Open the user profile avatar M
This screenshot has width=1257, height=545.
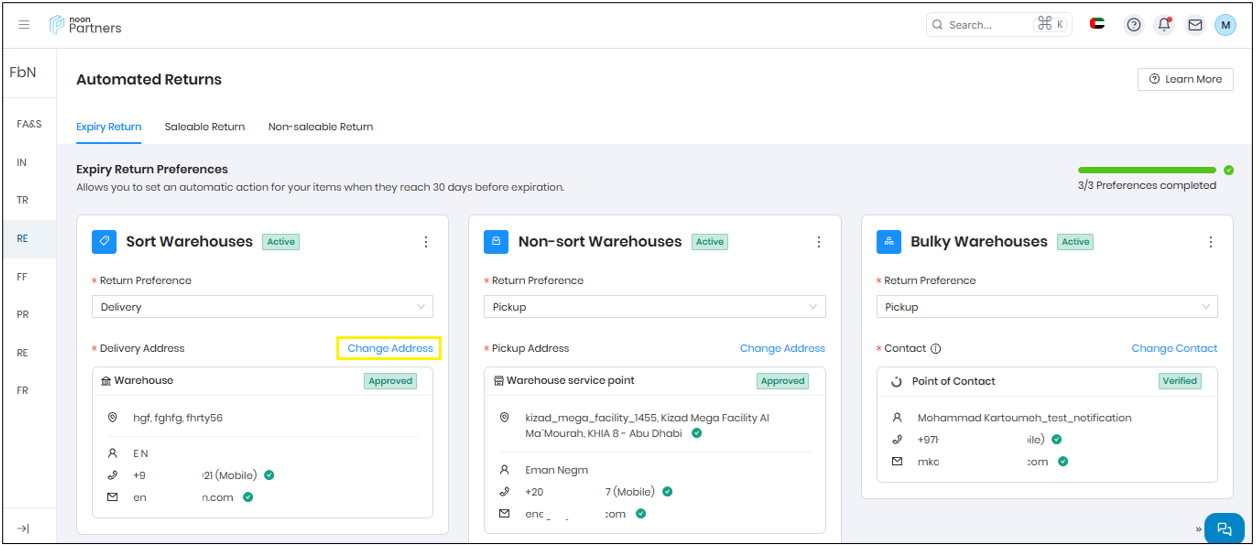1225,25
